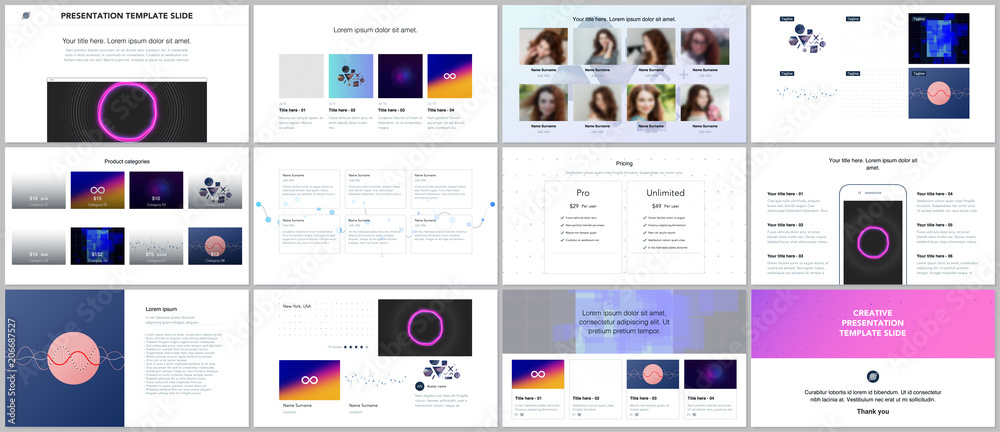Open bottom card Title here - 04 with purple sphere
Screen dimensions: 1000x432
tap(710, 389)
